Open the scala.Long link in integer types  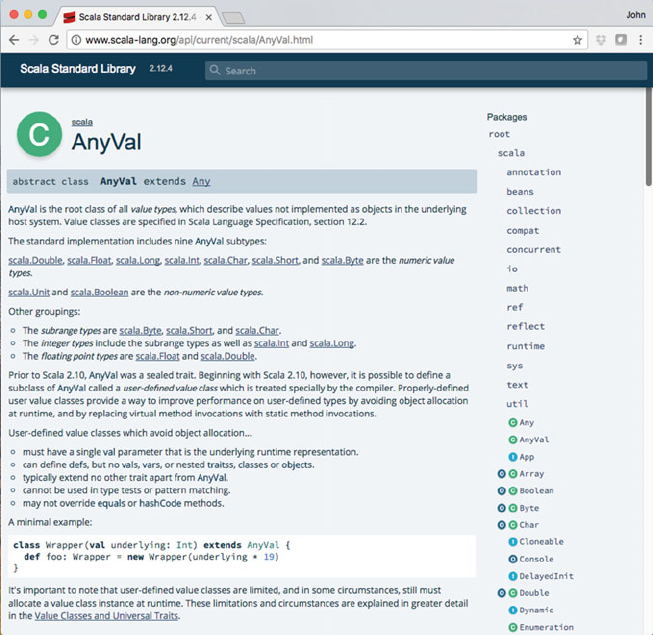(332, 343)
